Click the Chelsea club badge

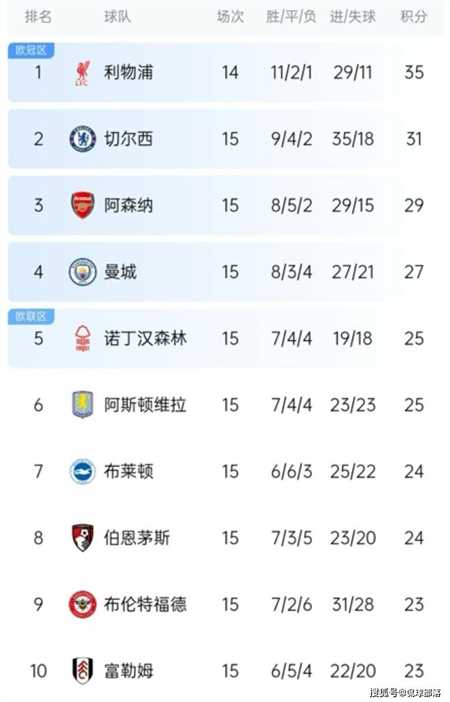click(82, 139)
